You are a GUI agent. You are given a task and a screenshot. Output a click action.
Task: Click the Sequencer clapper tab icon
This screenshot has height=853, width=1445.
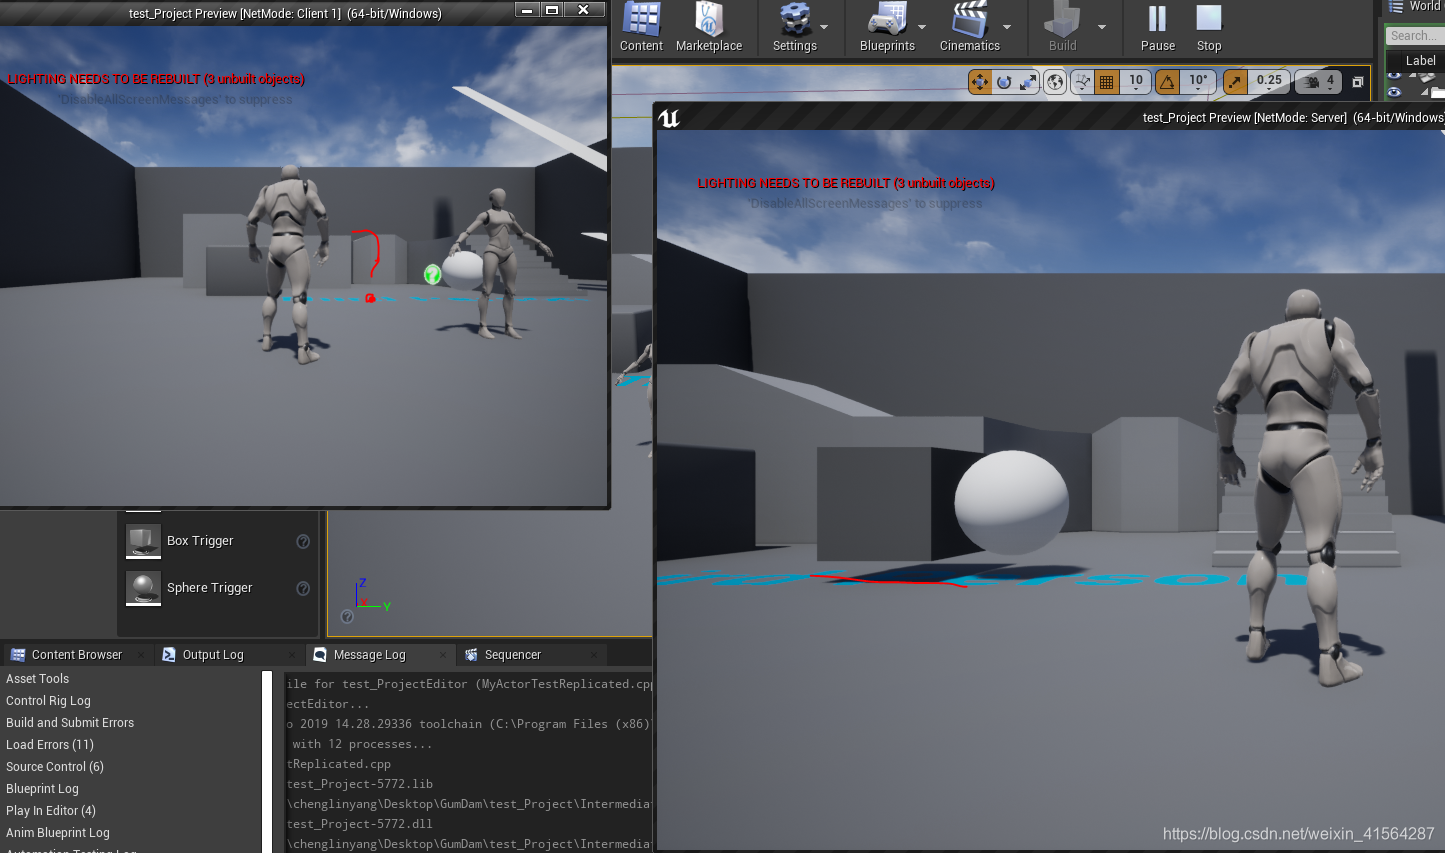coord(471,655)
